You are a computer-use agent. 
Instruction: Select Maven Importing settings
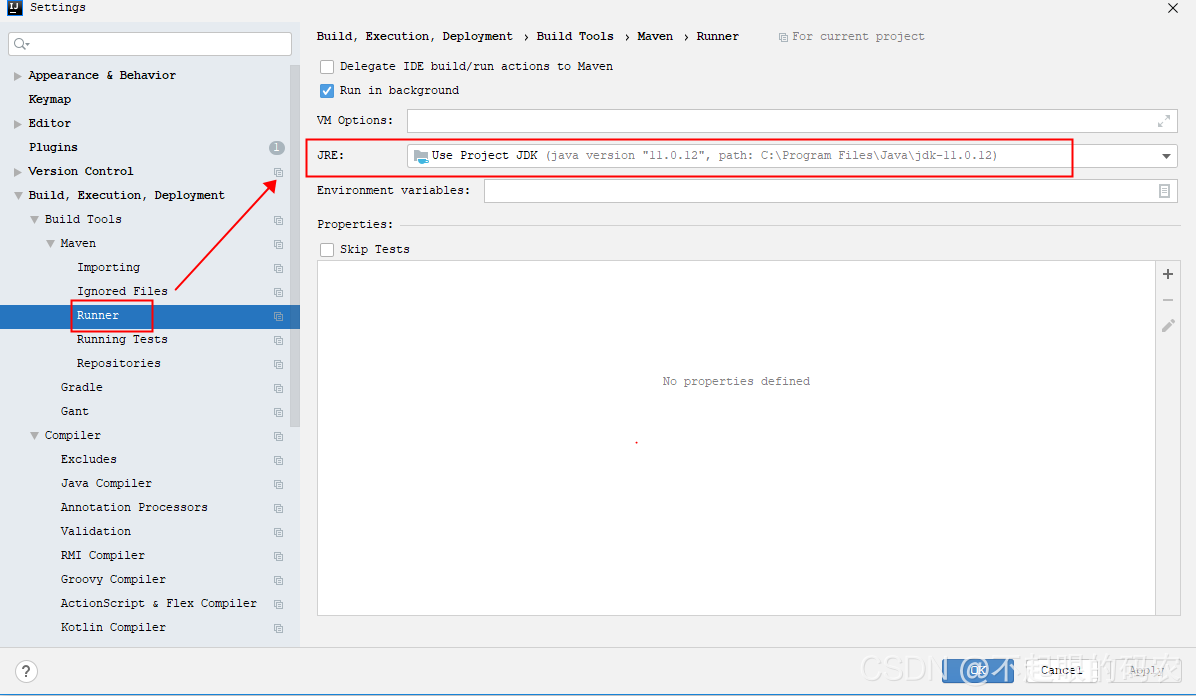point(108,267)
